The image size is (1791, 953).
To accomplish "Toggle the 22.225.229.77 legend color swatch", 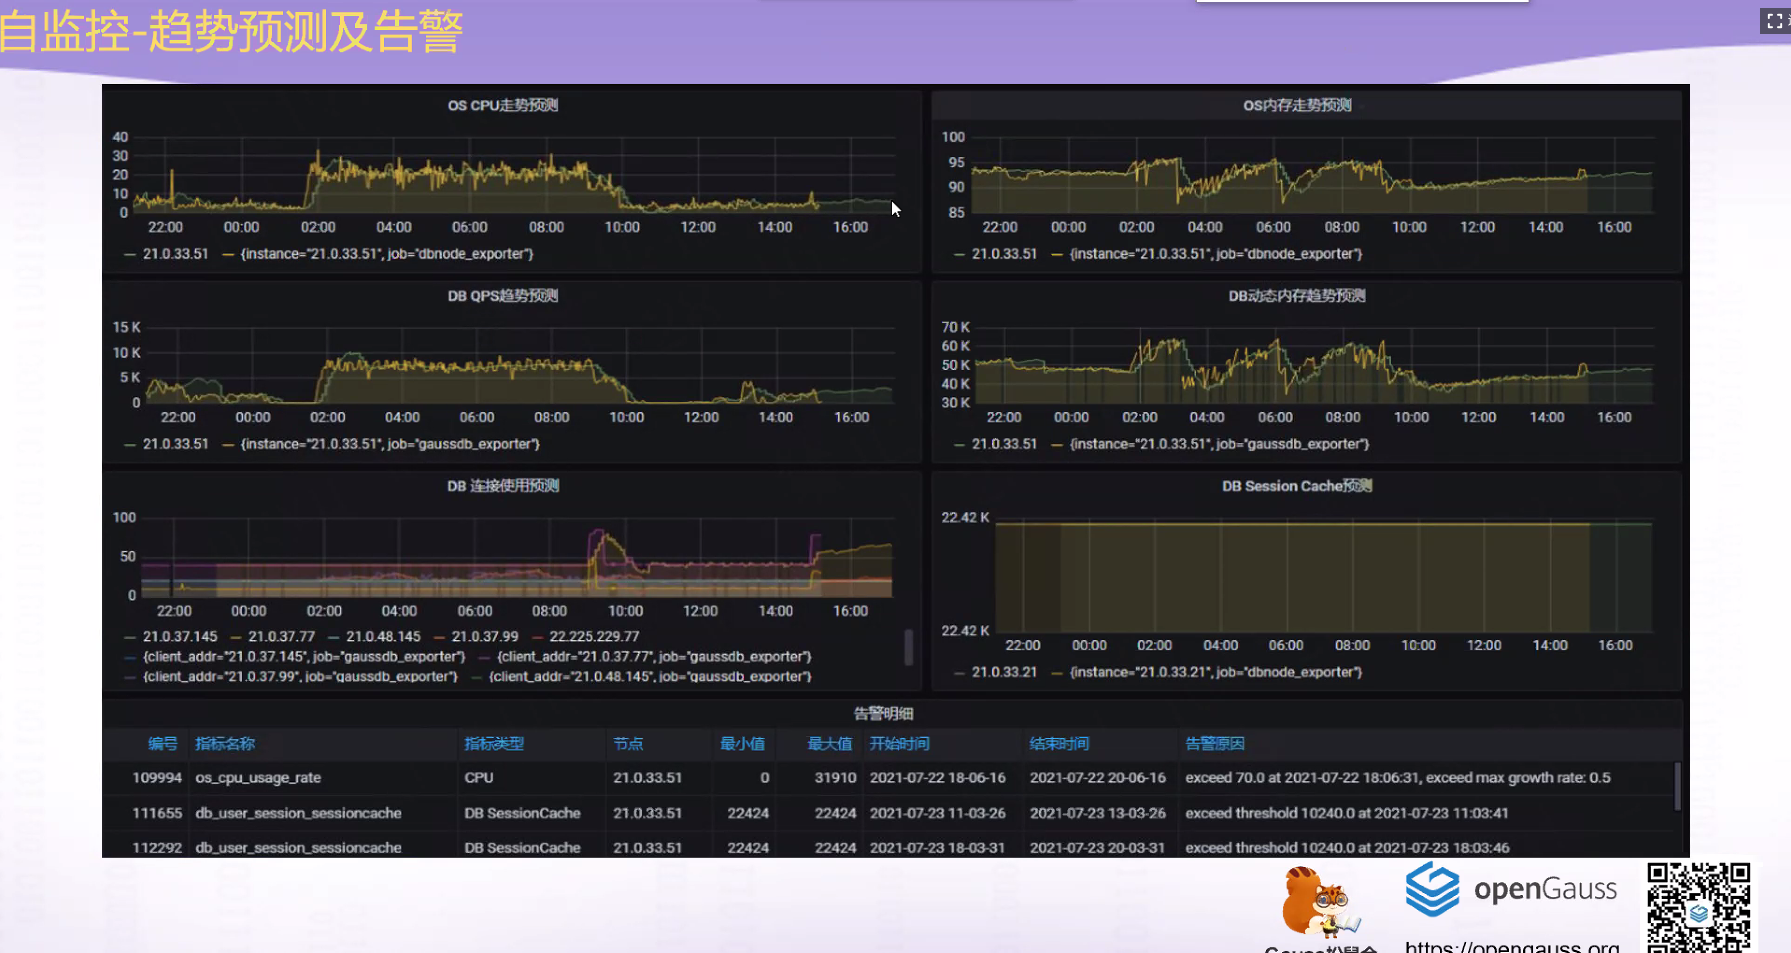I will point(539,637).
